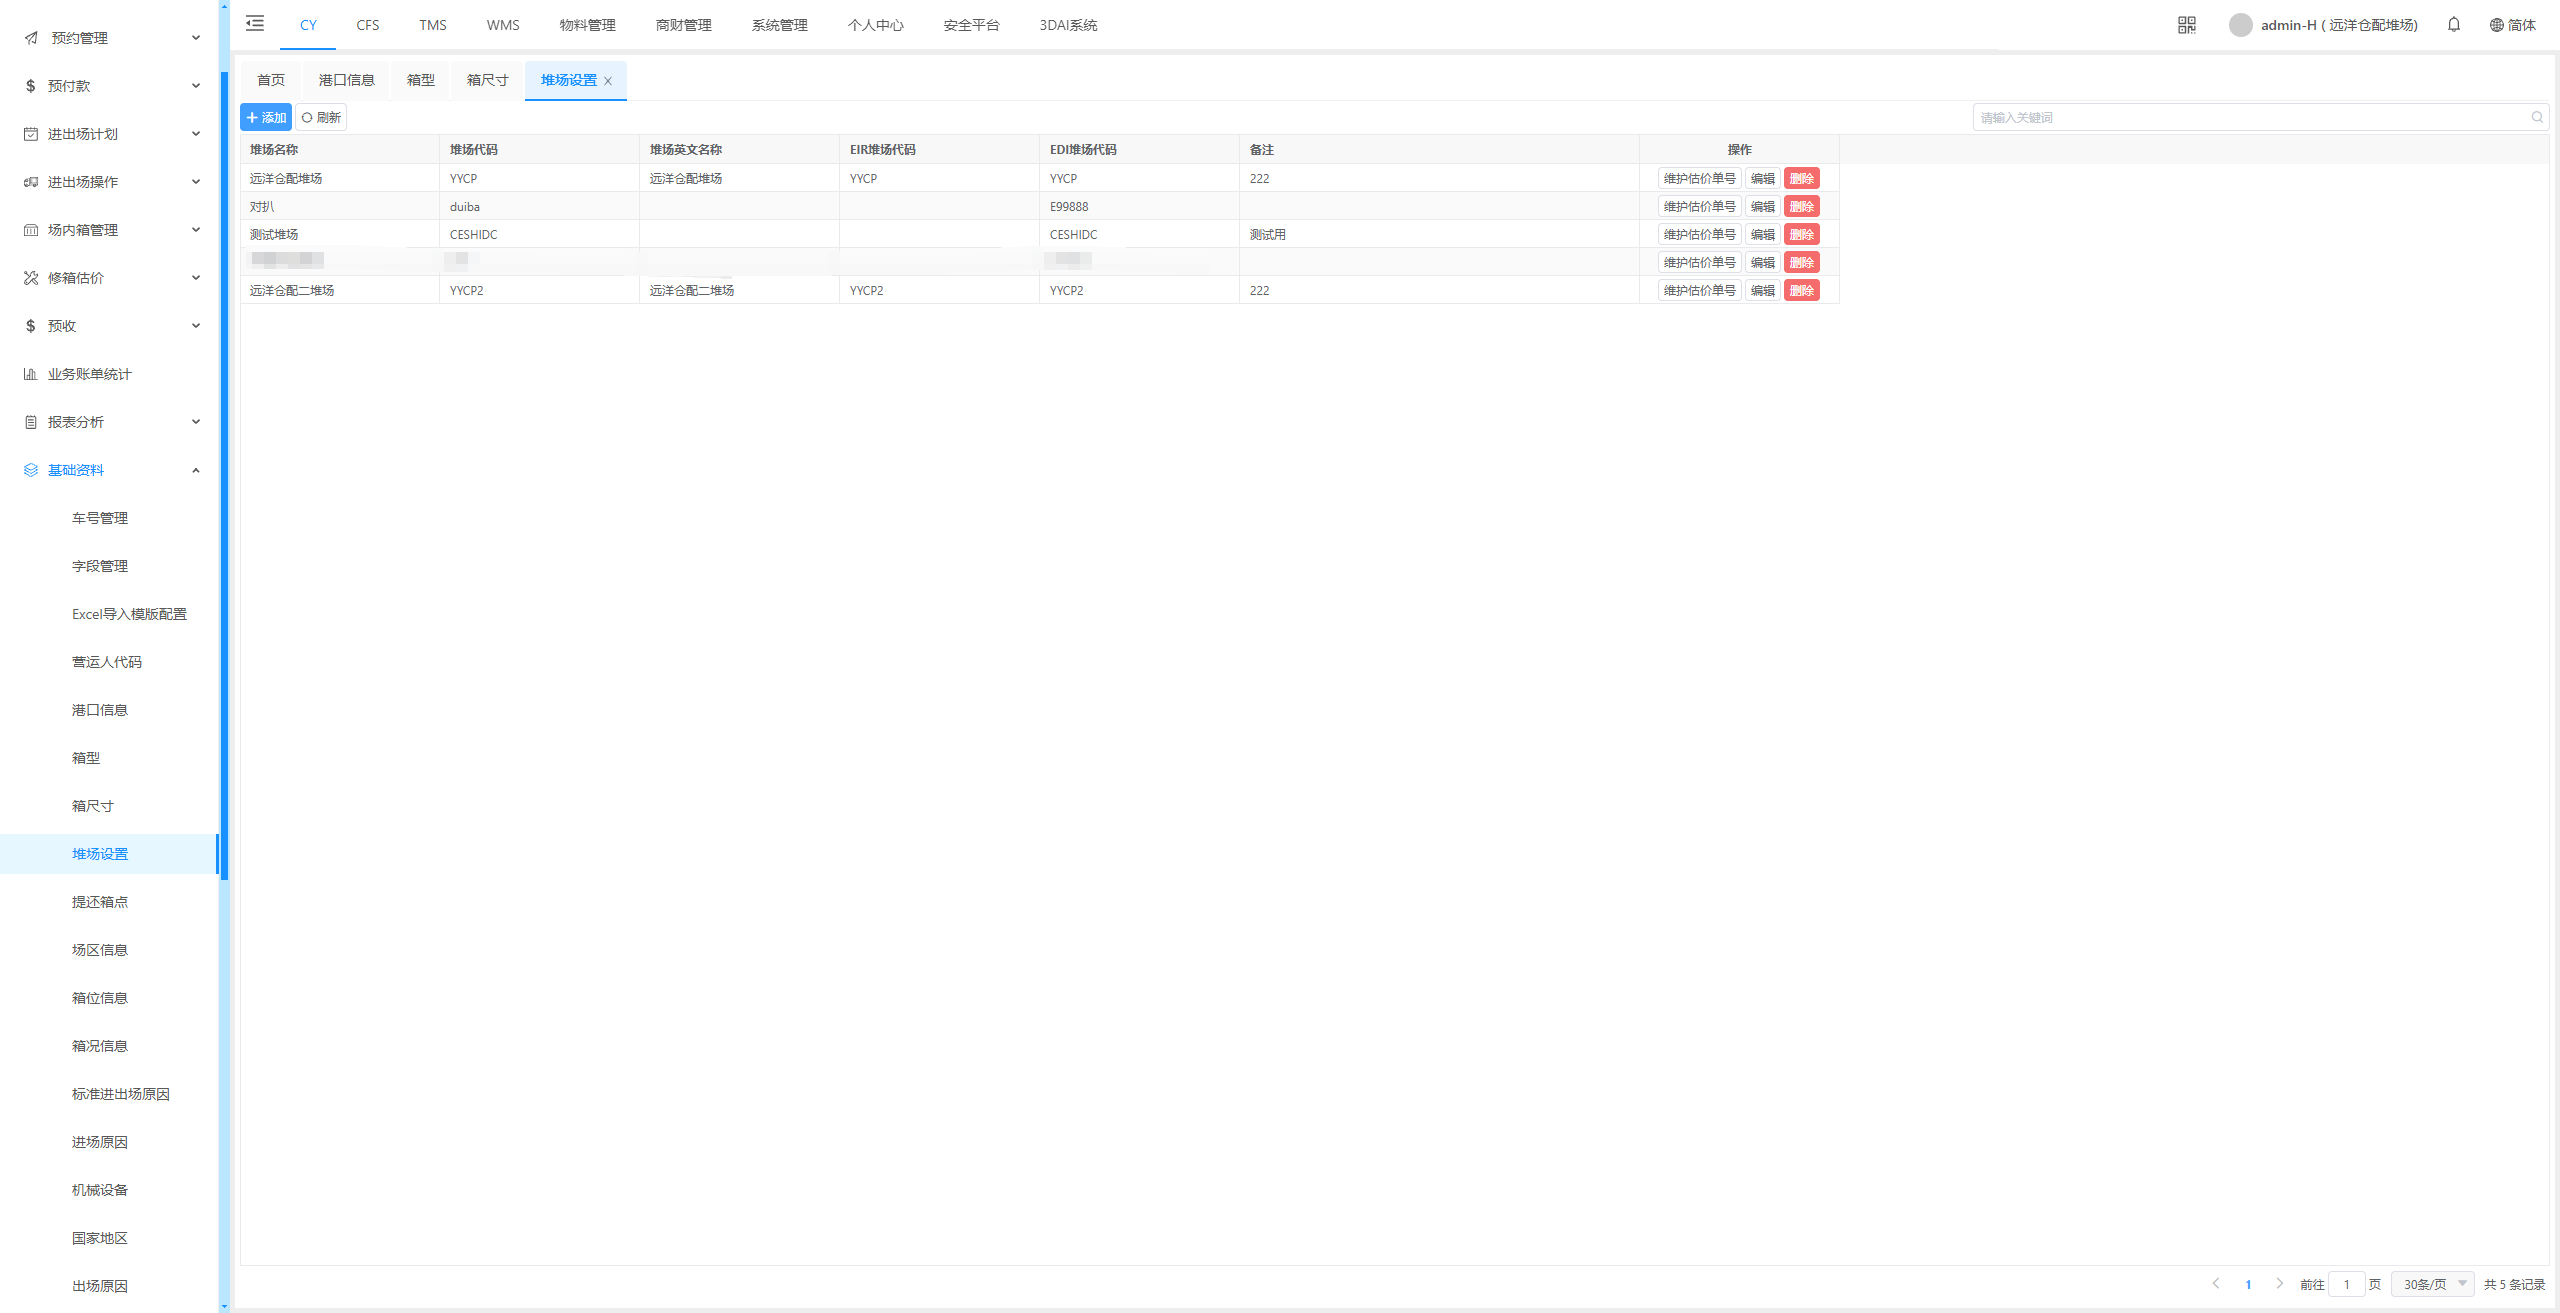Go to previous page arrow in pagination
The width and height of the screenshot is (2560, 1313).
click(x=2216, y=1284)
